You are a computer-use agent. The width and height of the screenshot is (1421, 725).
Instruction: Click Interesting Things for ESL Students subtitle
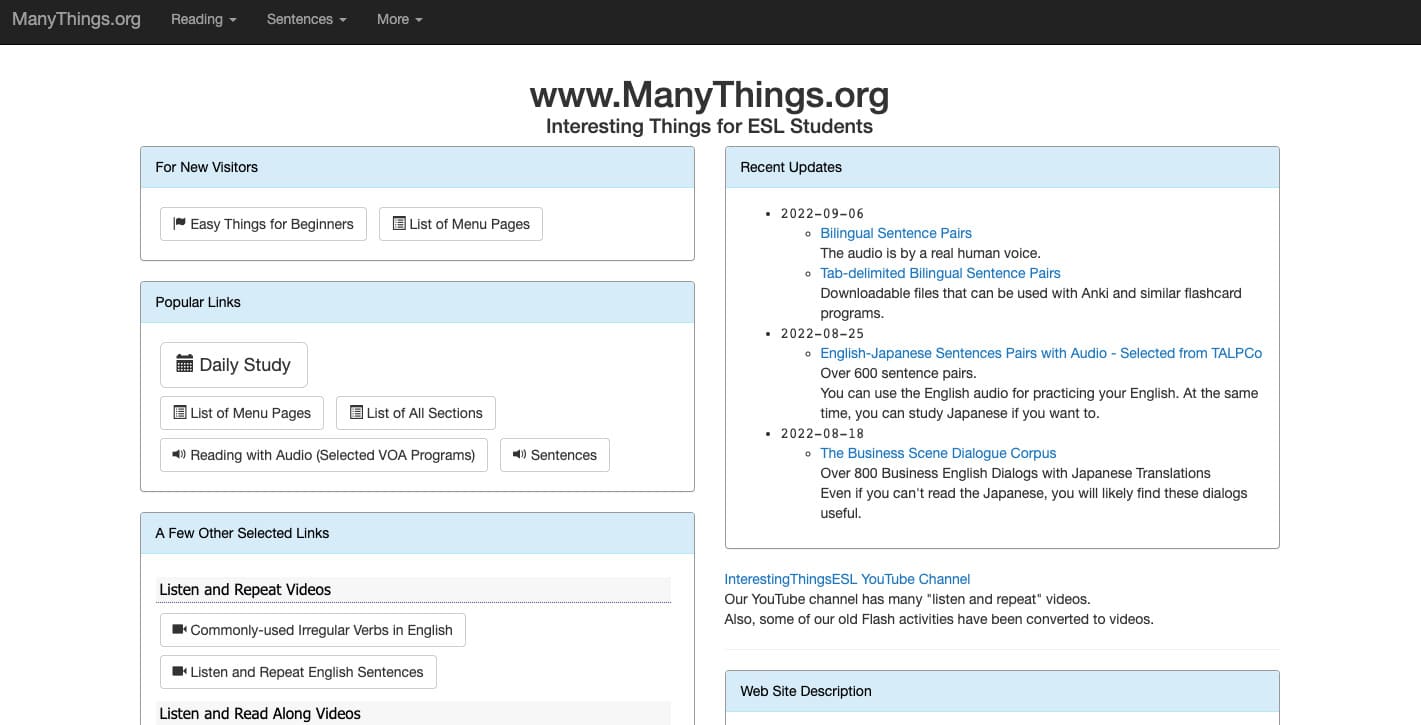(x=709, y=126)
